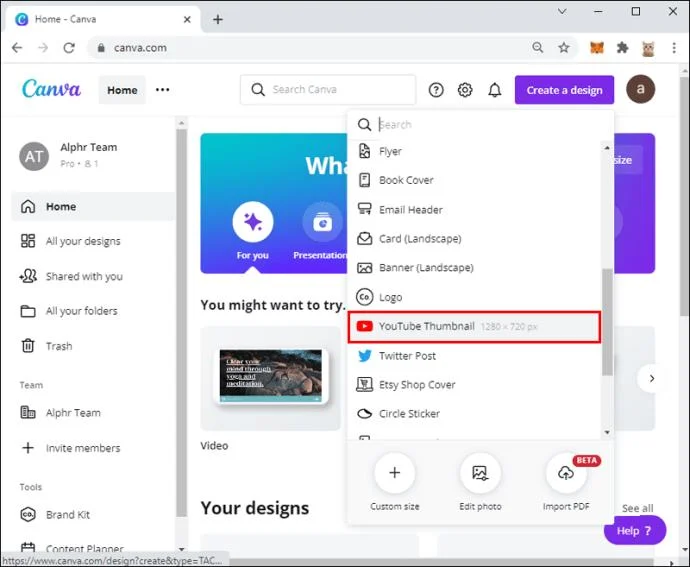690x567 pixels.
Task: Open Shared with you
Action: (x=93, y=276)
